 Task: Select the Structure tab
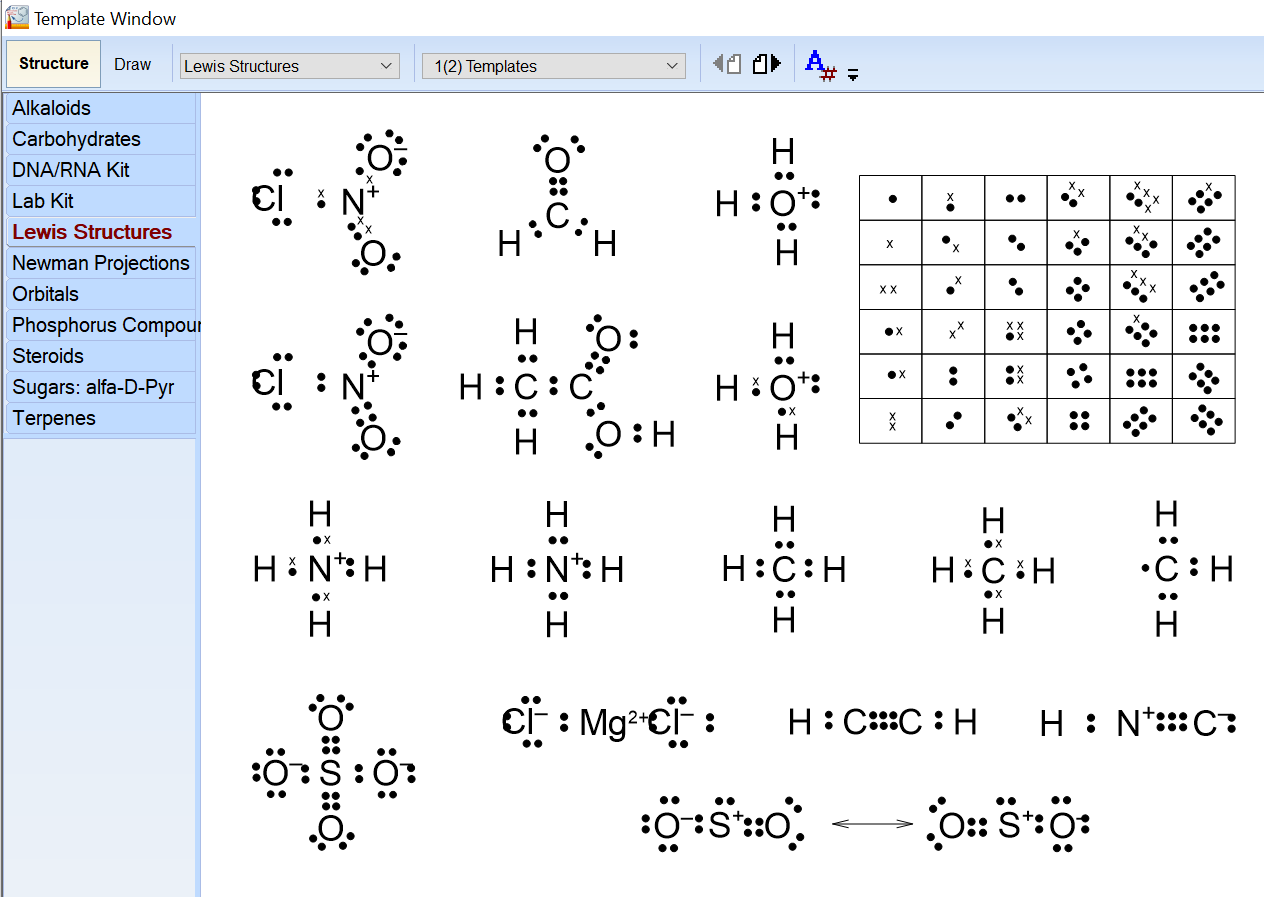pyautogui.click(x=52, y=63)
